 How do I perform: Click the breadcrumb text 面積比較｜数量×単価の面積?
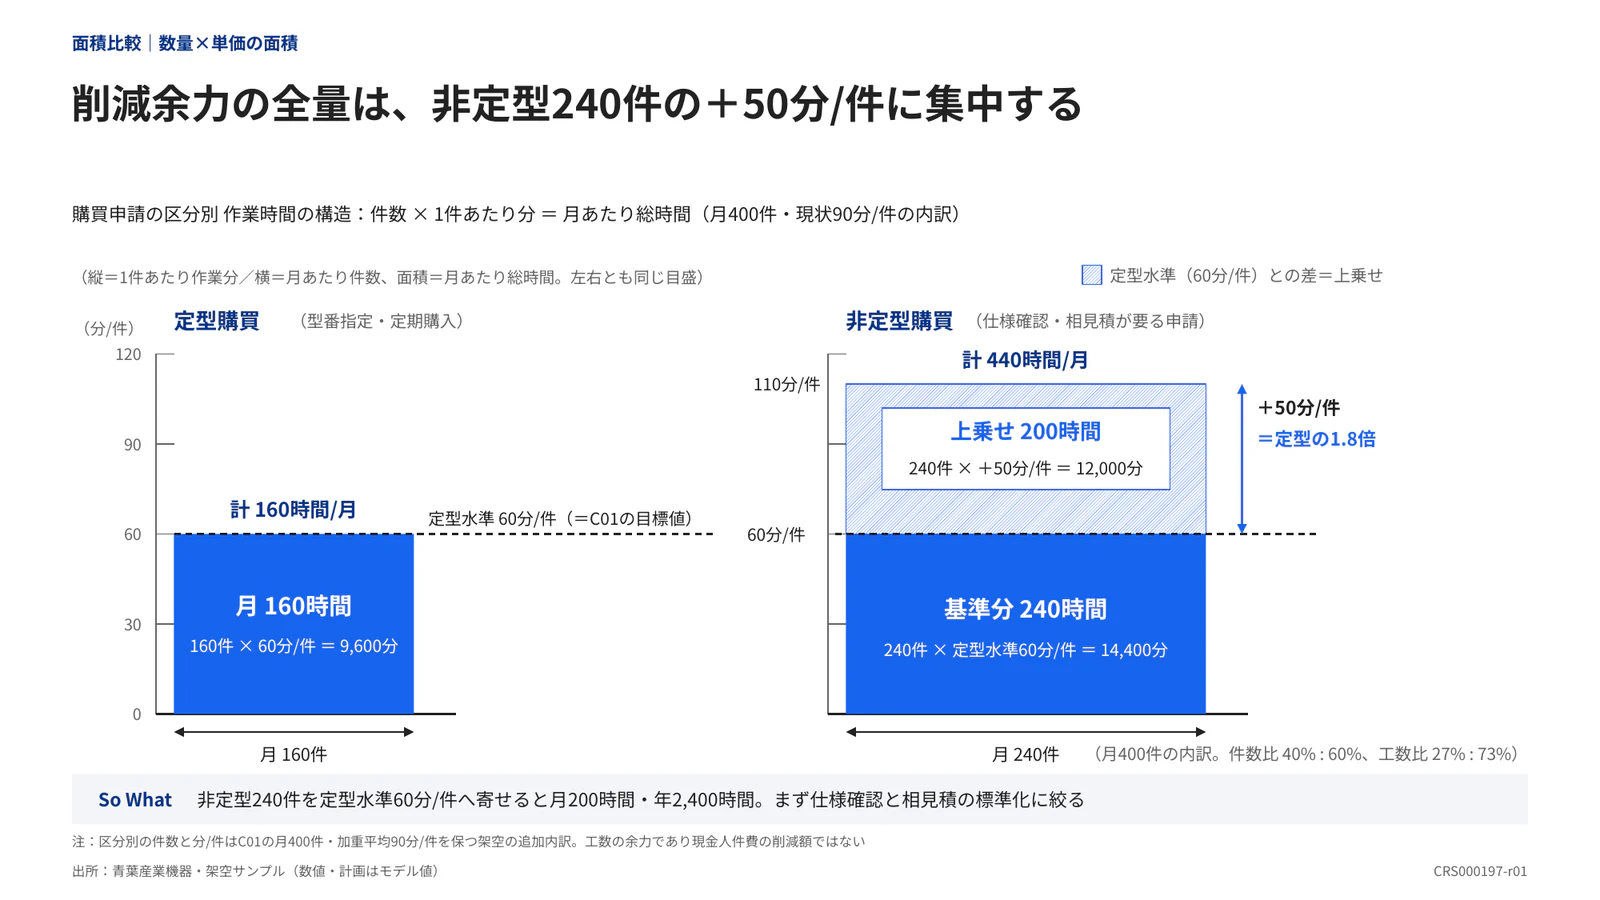click(185, 43)
